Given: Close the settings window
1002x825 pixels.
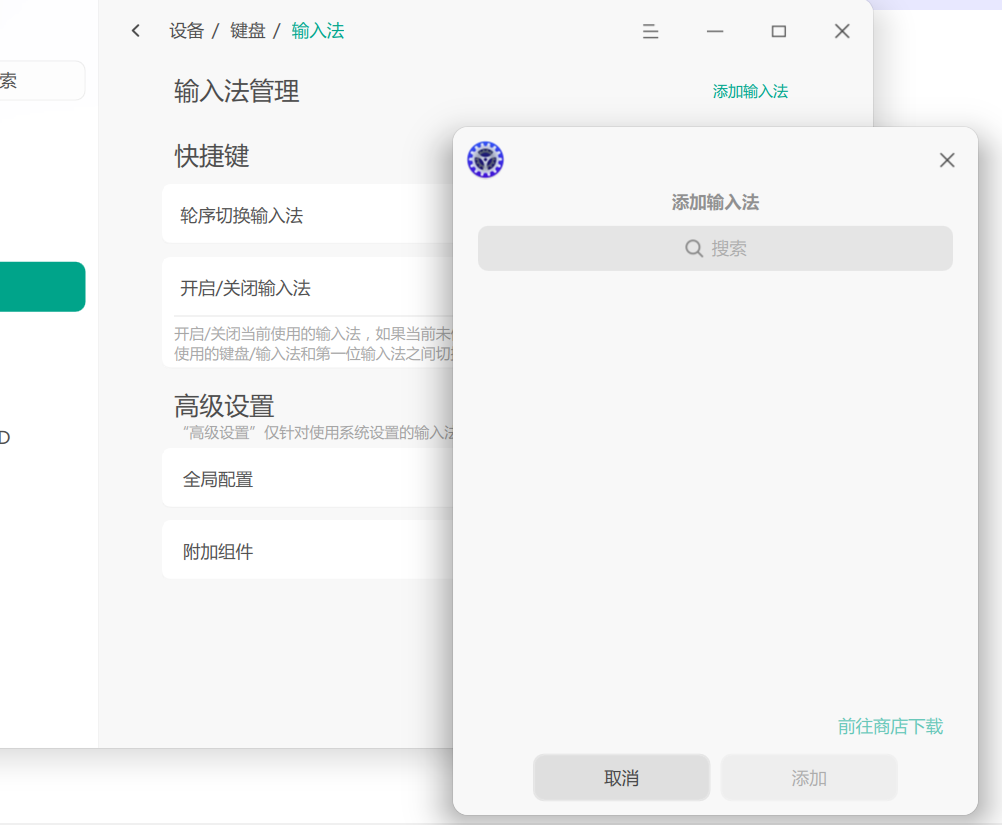Looking at the screenshot, I should click(x=842, y=31).
